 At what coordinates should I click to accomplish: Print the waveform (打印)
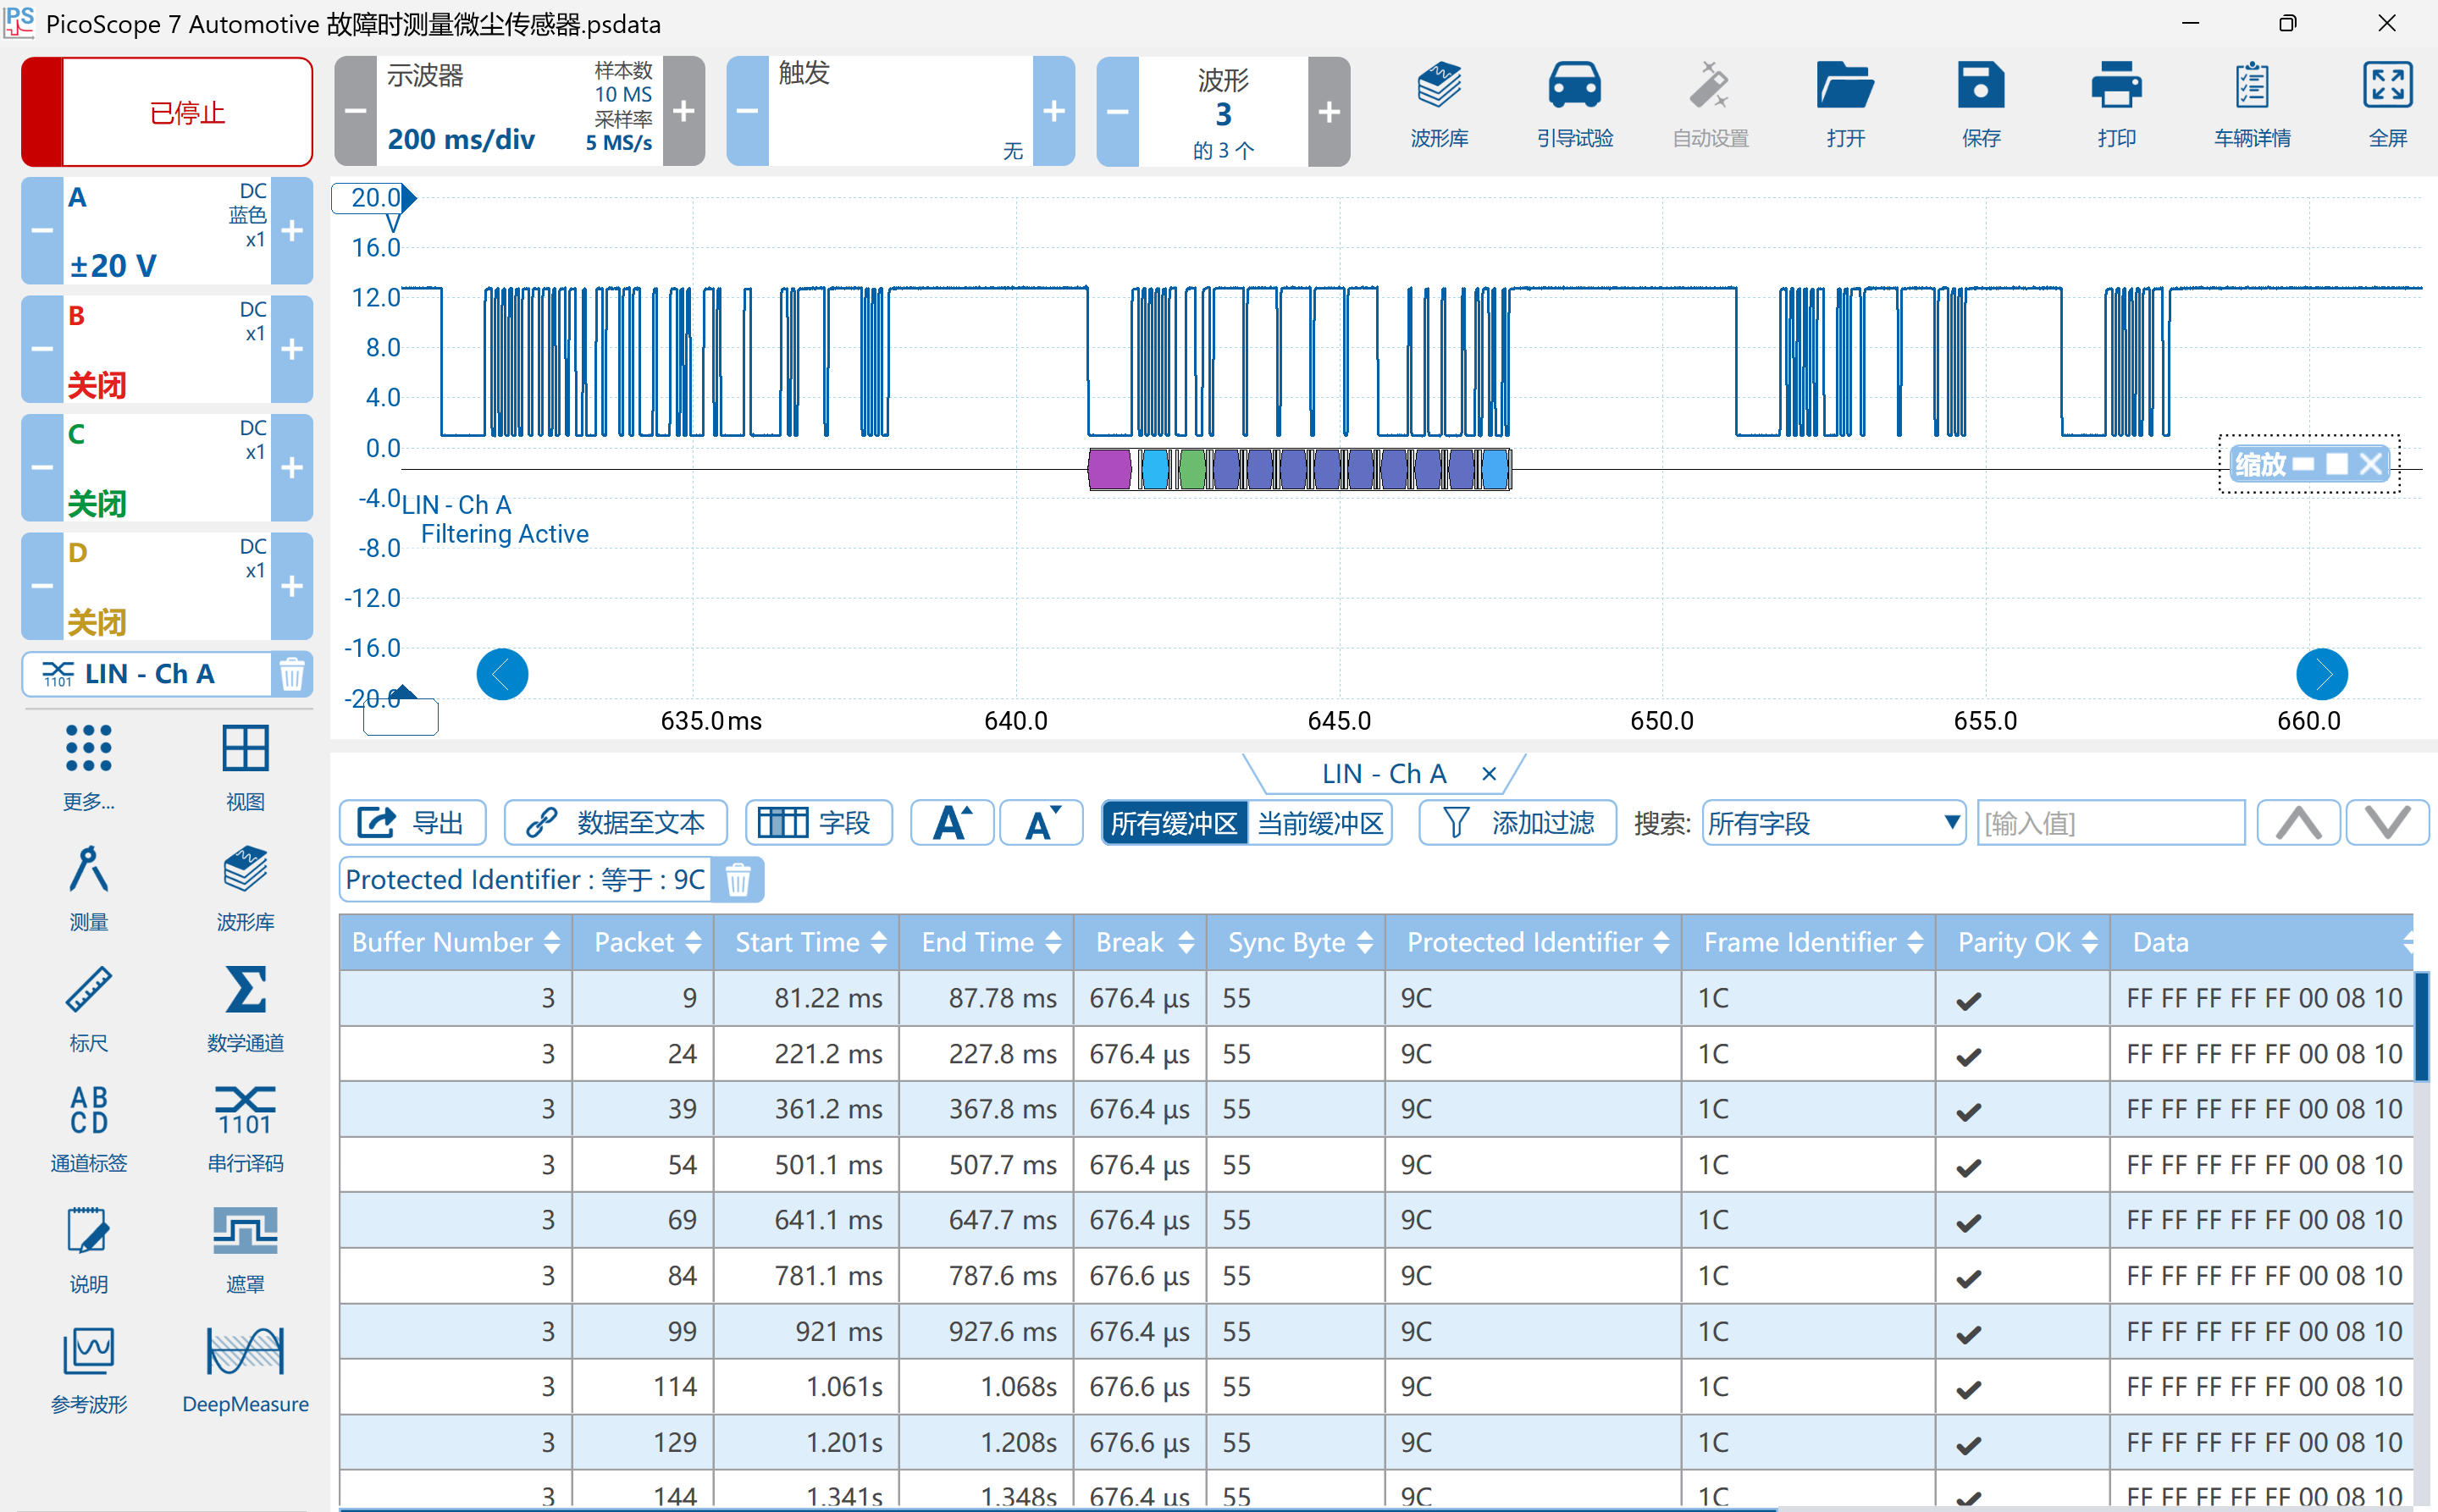pos(2116,105)
